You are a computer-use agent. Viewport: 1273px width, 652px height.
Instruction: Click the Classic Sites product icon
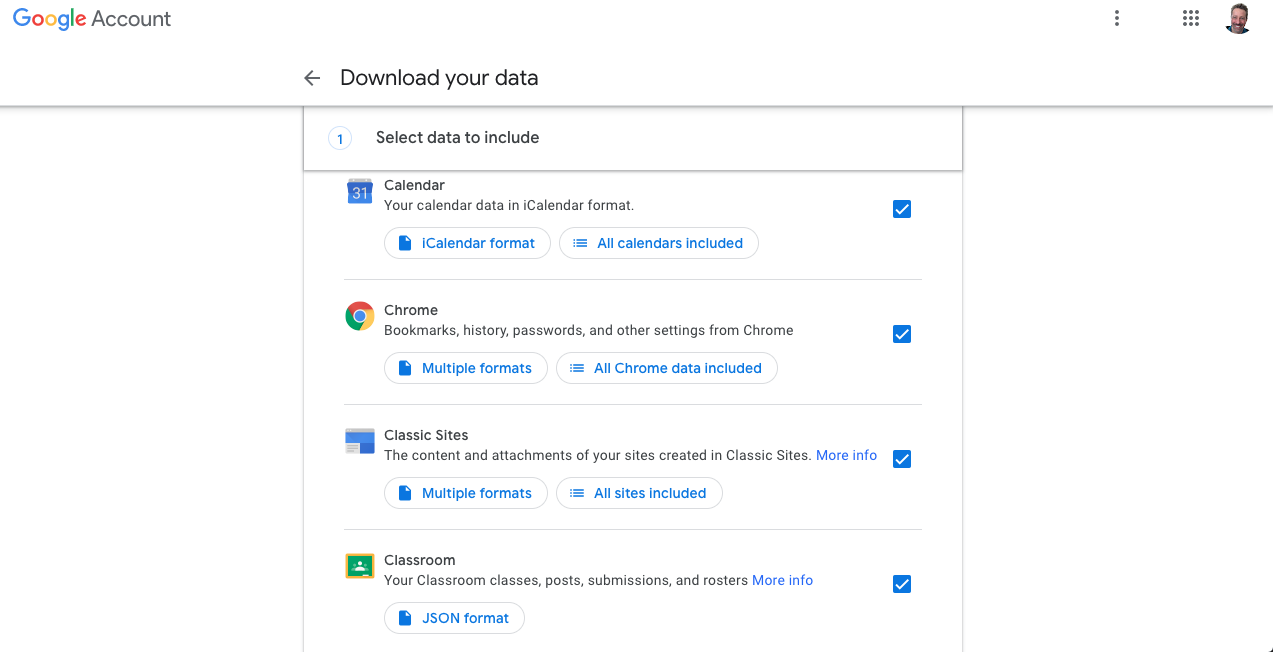click(x=360, y=442)
